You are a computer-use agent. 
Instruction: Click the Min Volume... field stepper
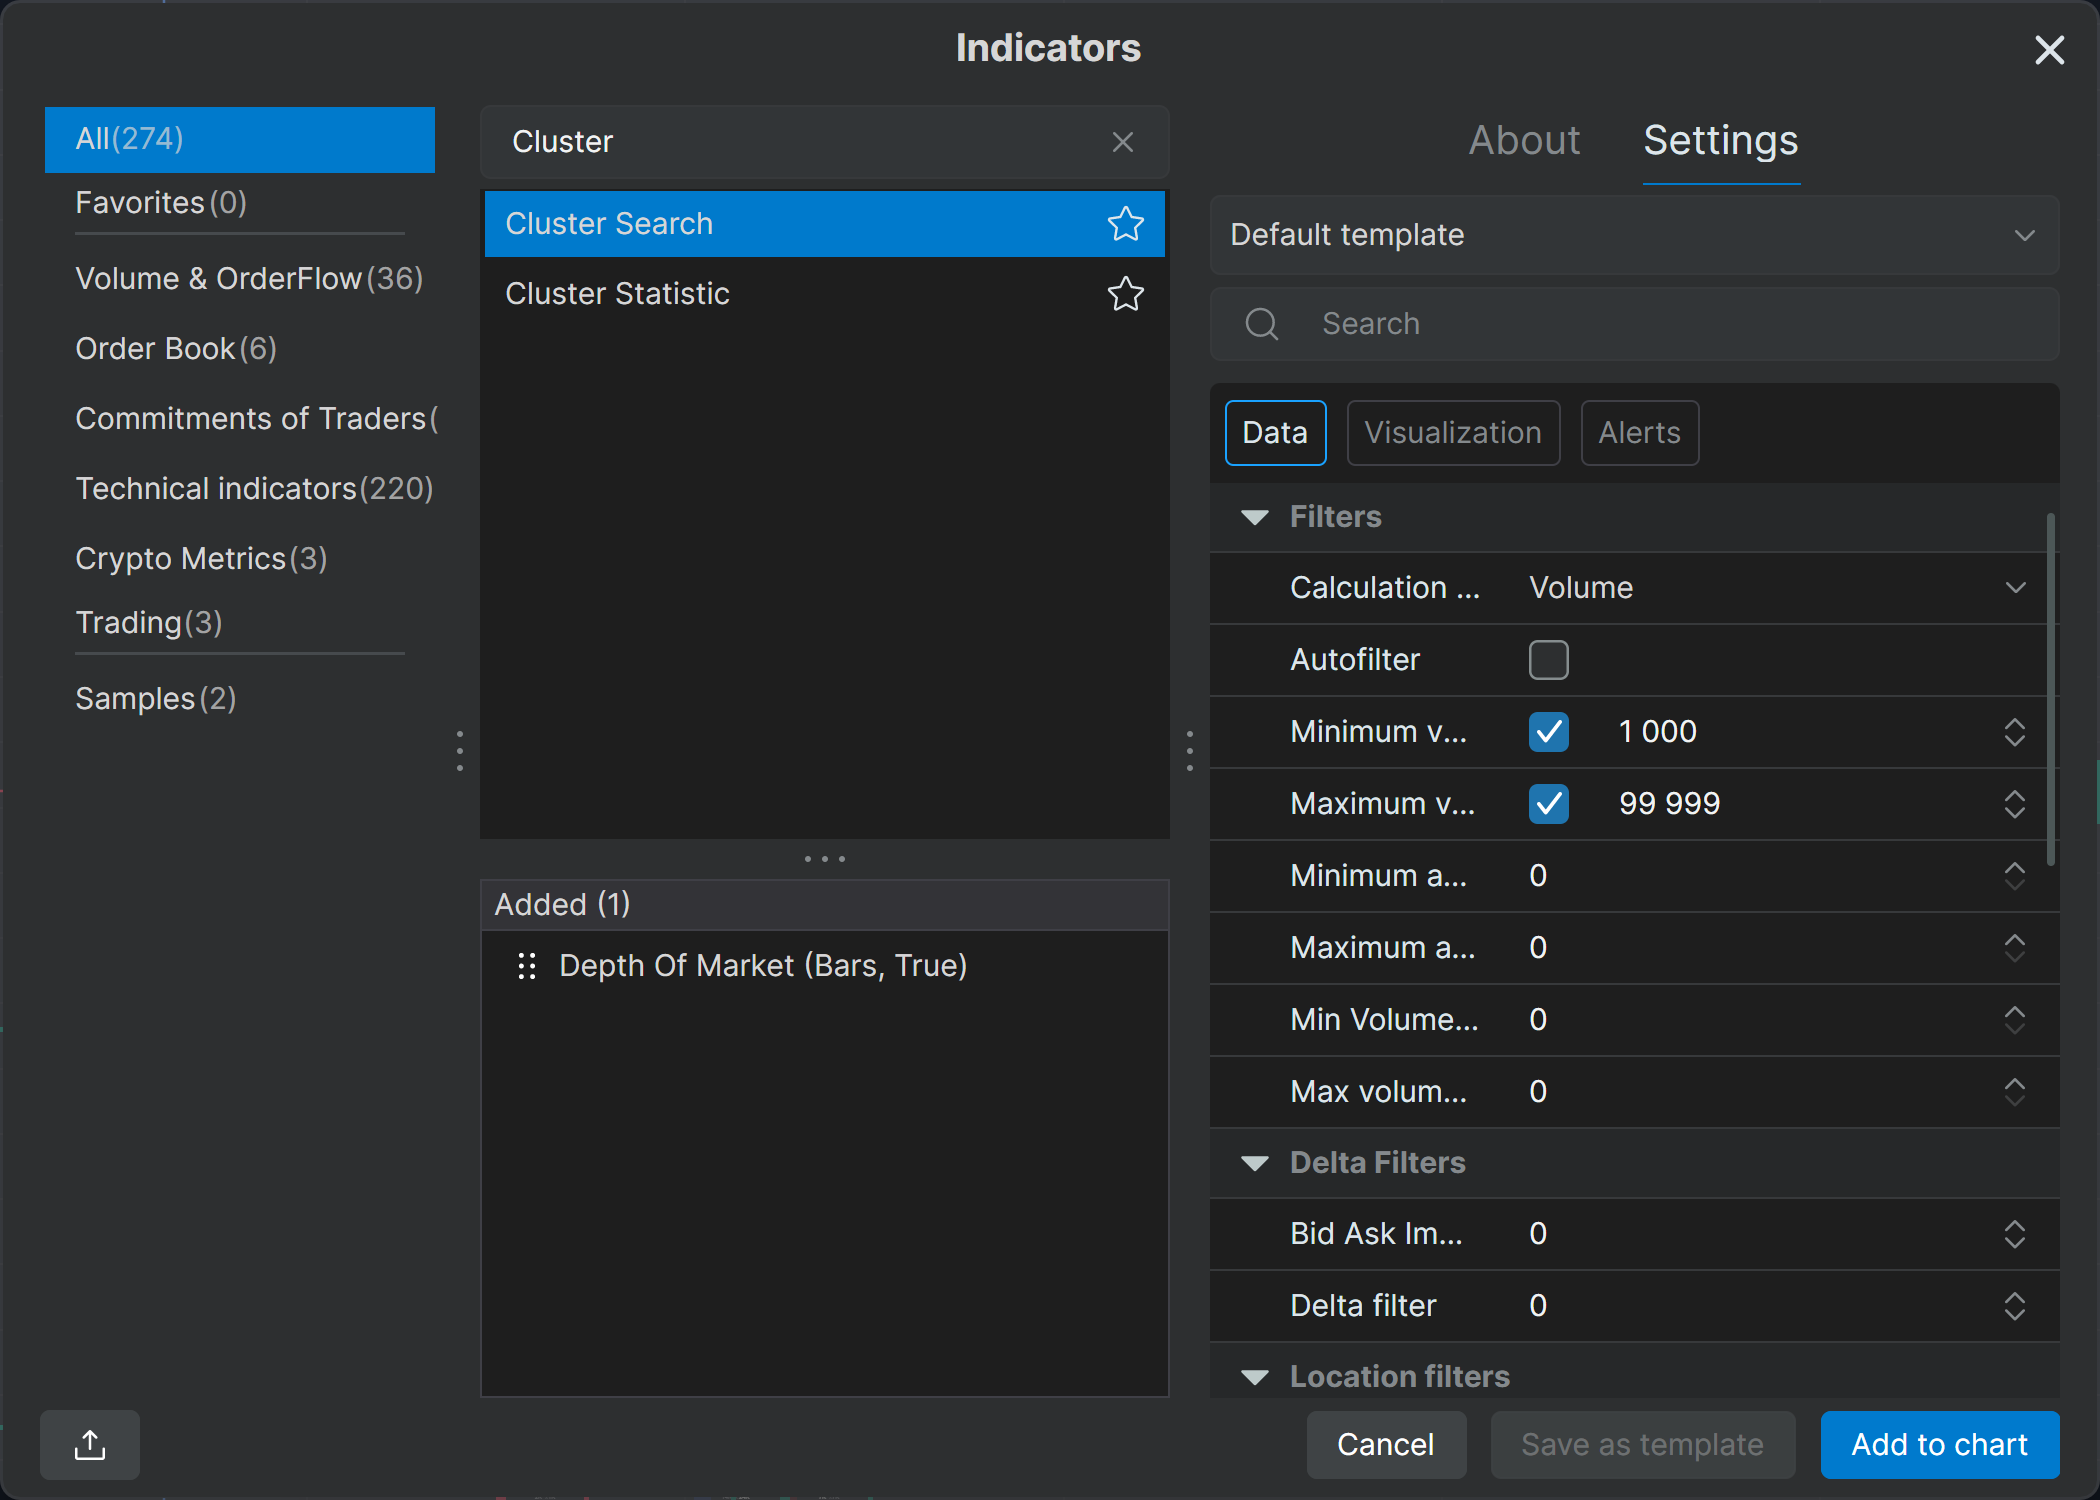tap(2015, 1020)
